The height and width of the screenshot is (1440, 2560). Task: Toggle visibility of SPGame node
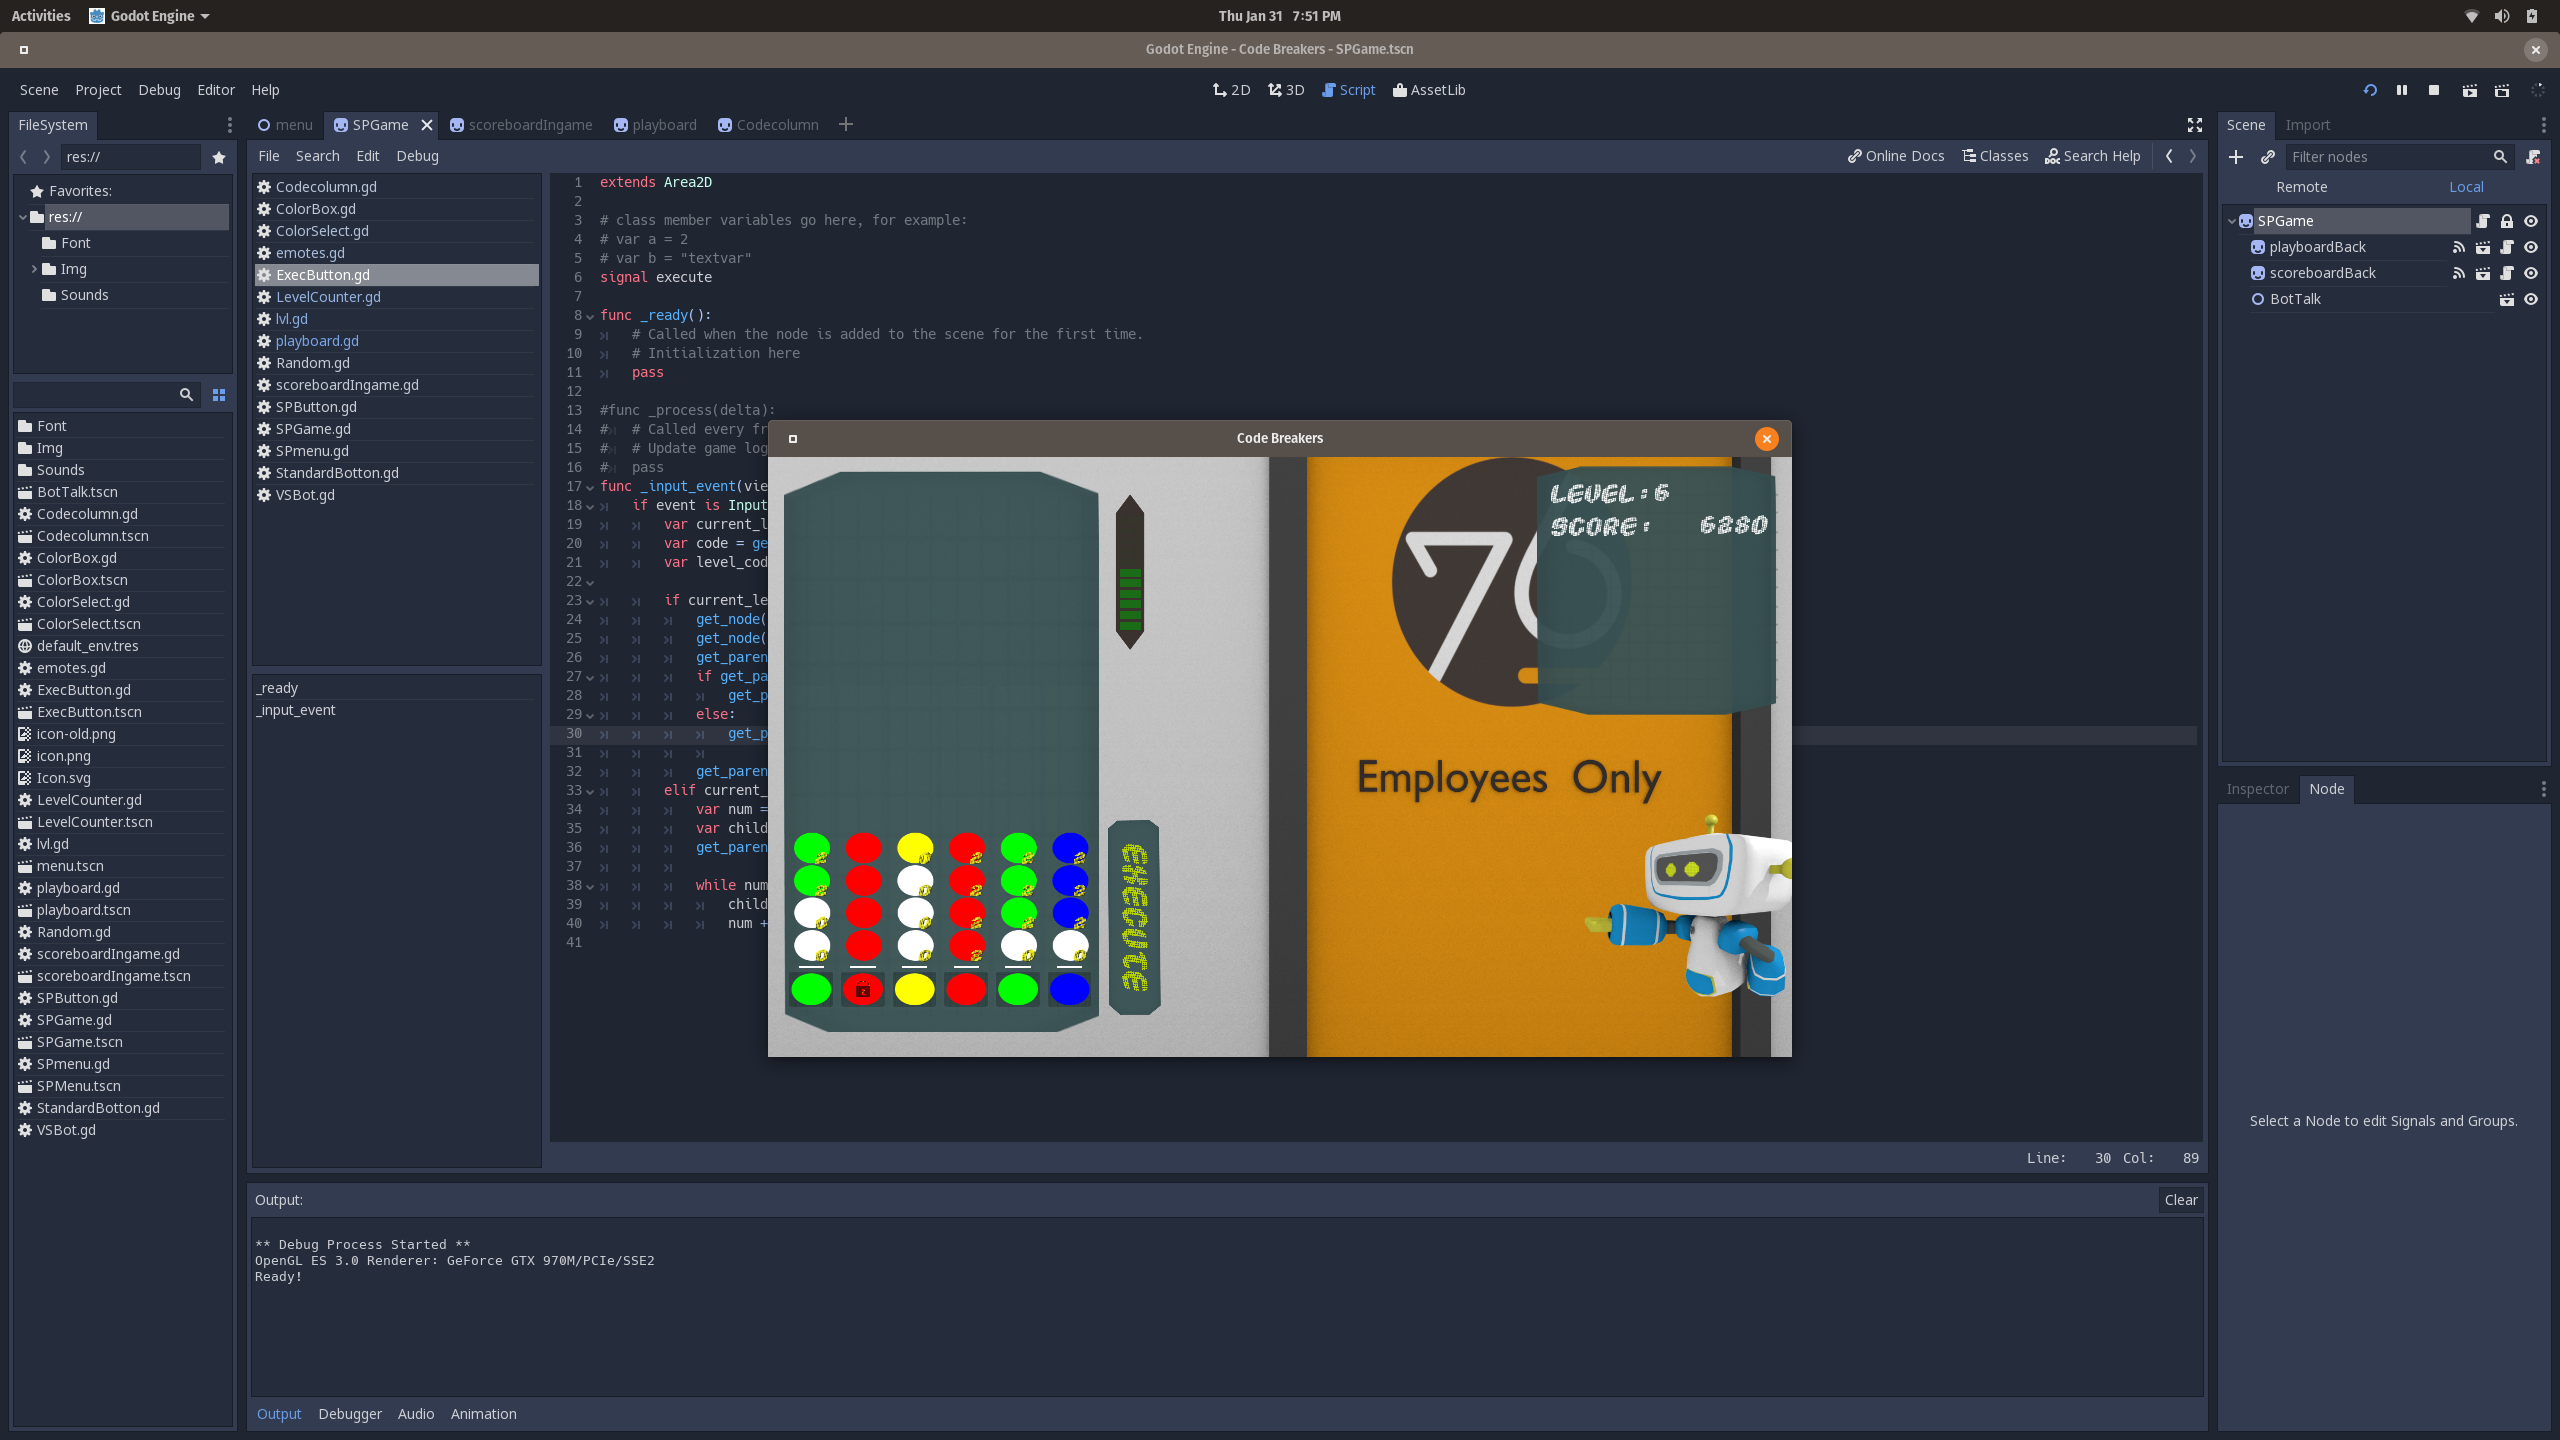pos(2531,221)
